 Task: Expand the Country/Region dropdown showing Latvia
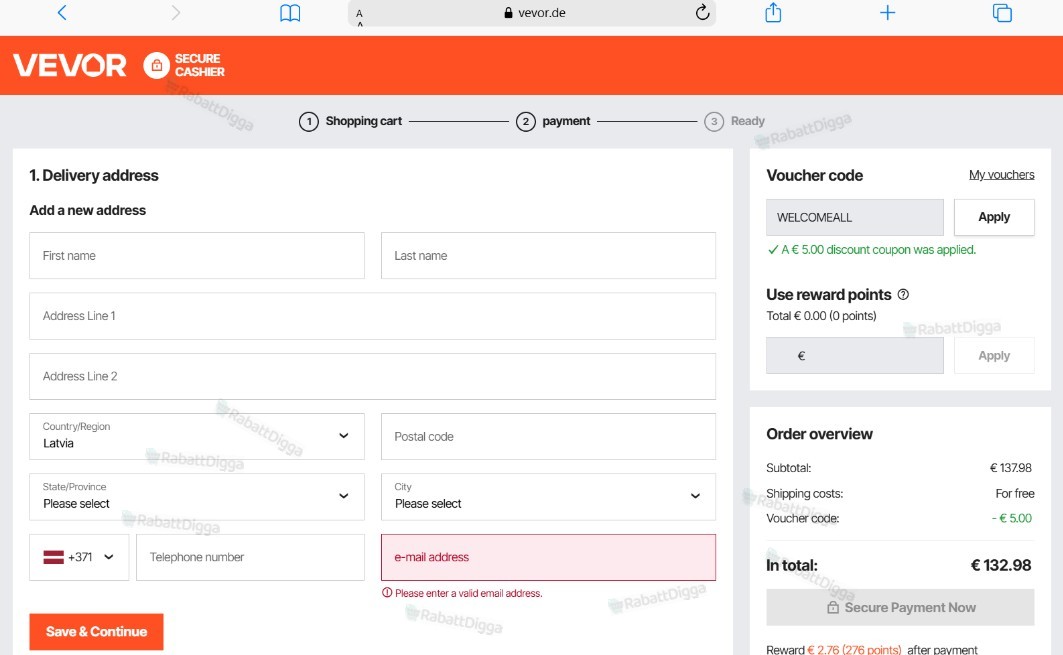(x=197, y=436)
